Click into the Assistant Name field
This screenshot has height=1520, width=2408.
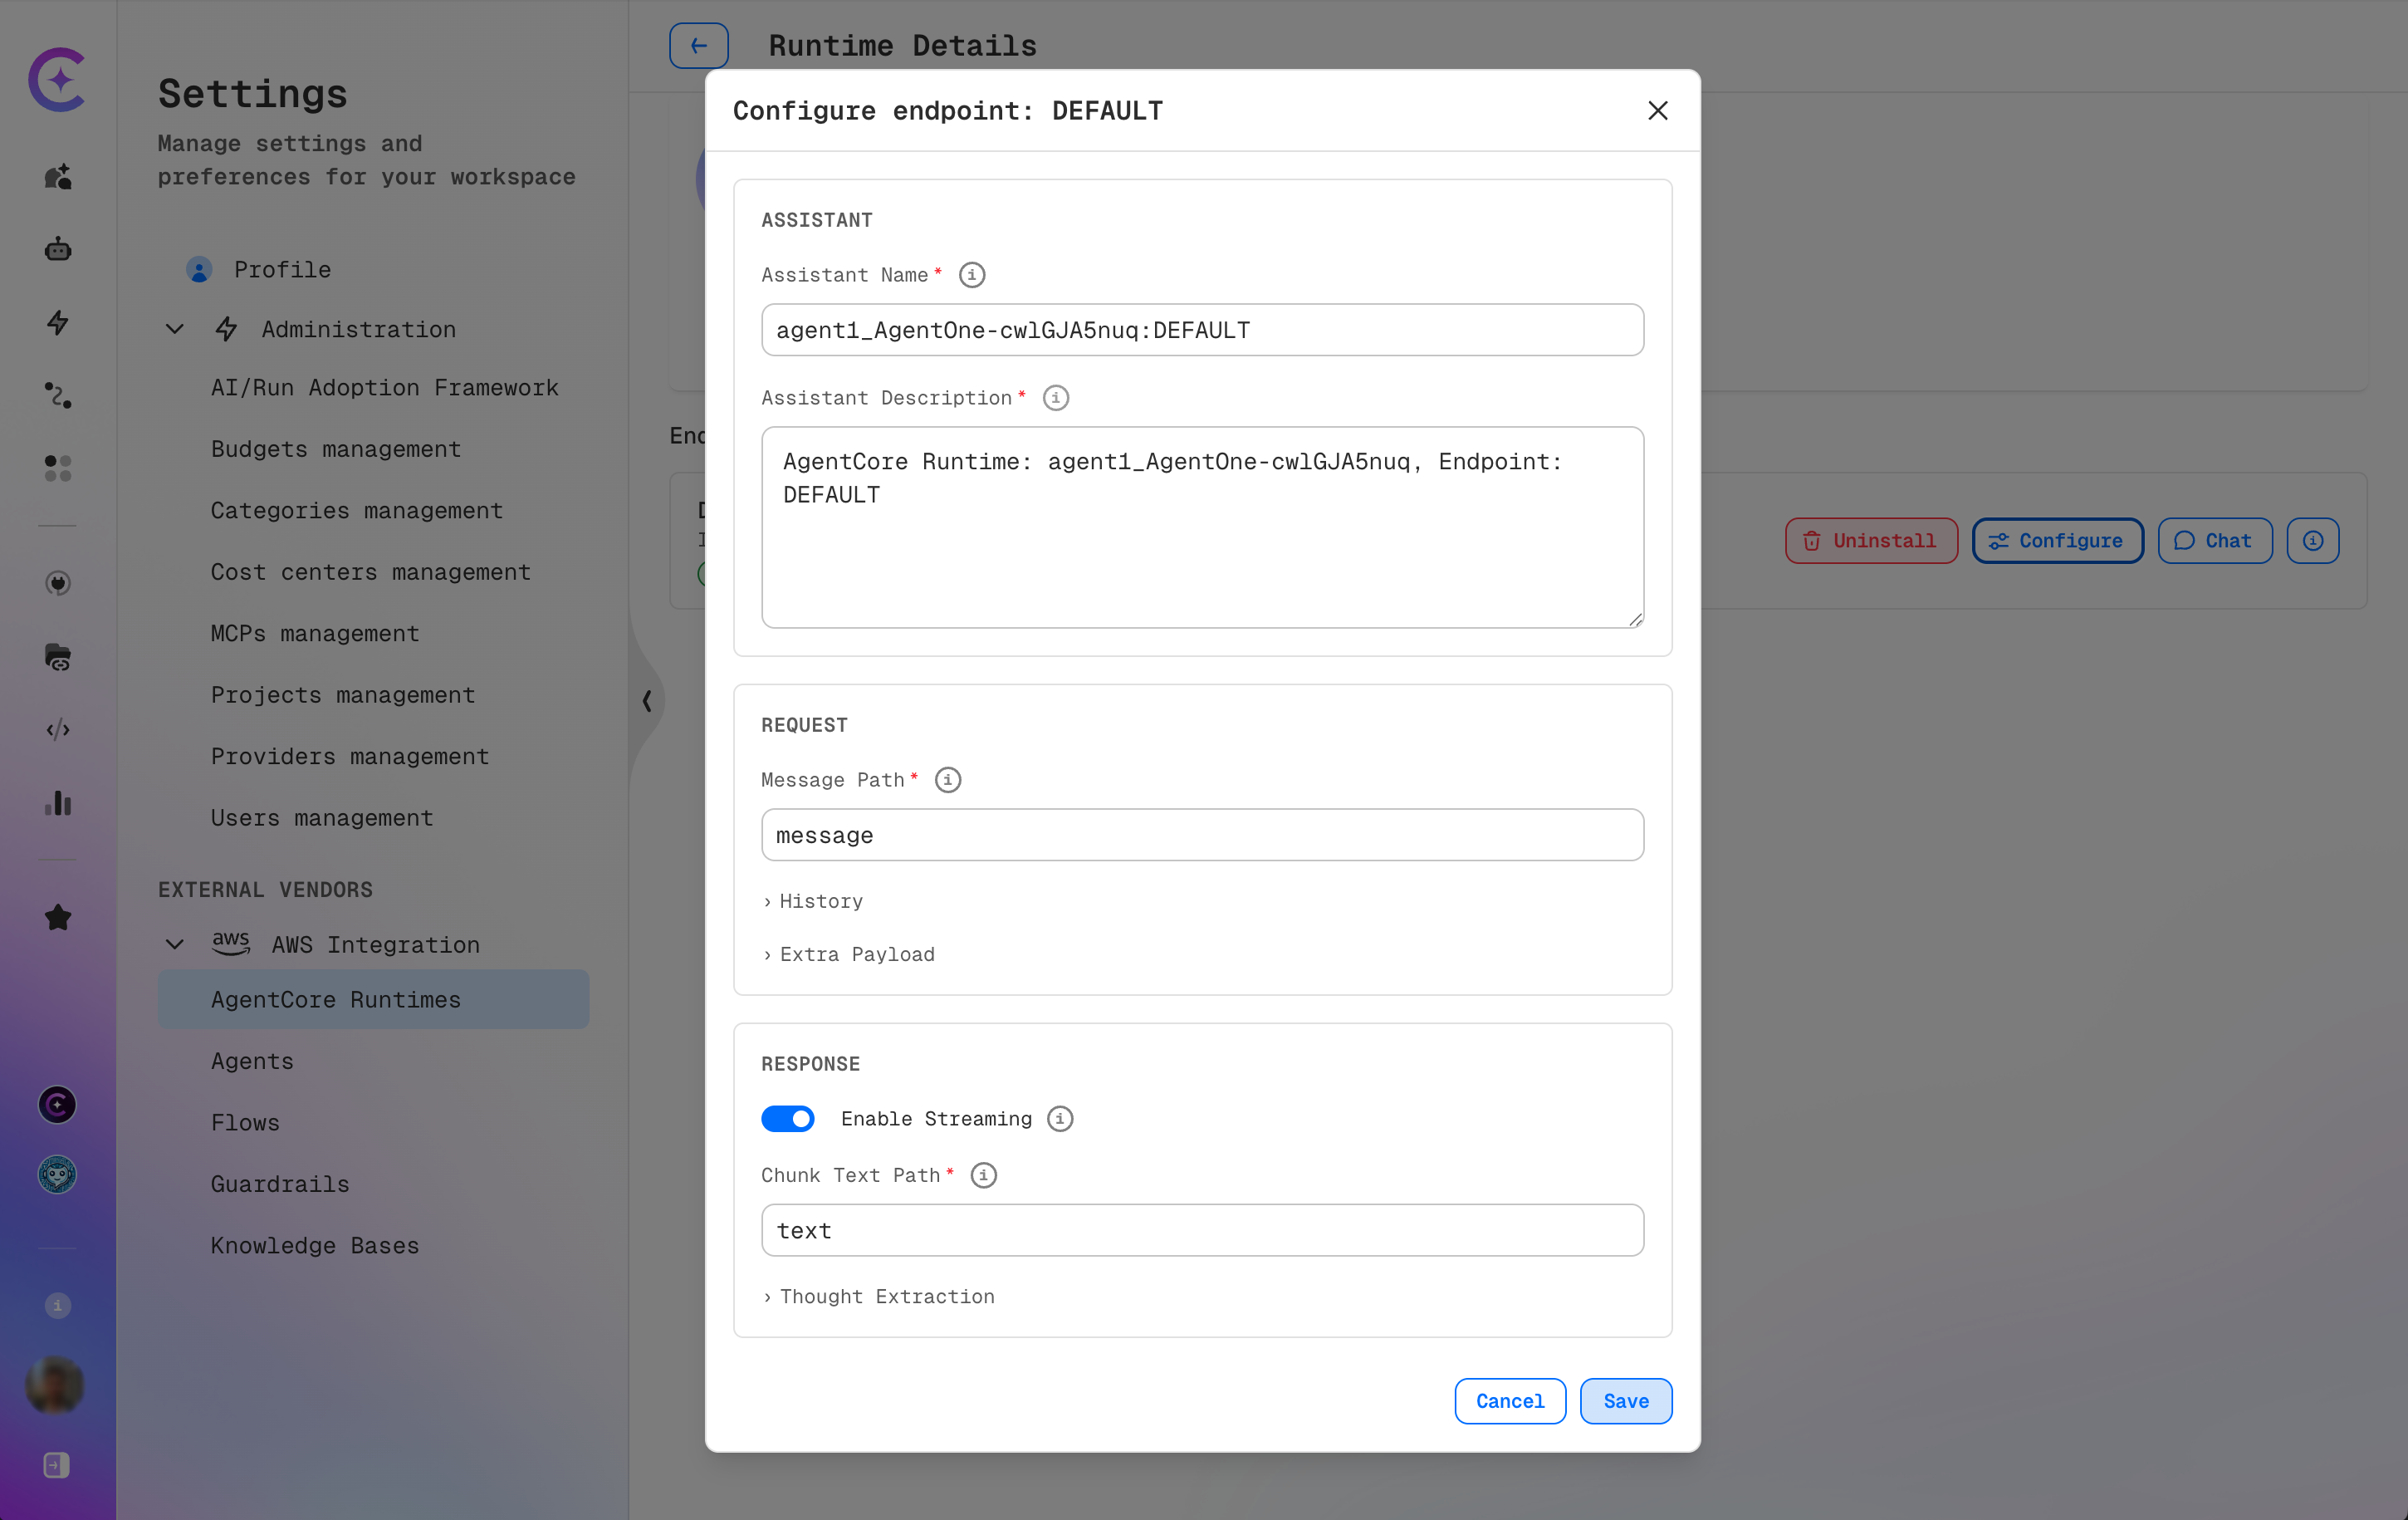(x=1202, y=330)
